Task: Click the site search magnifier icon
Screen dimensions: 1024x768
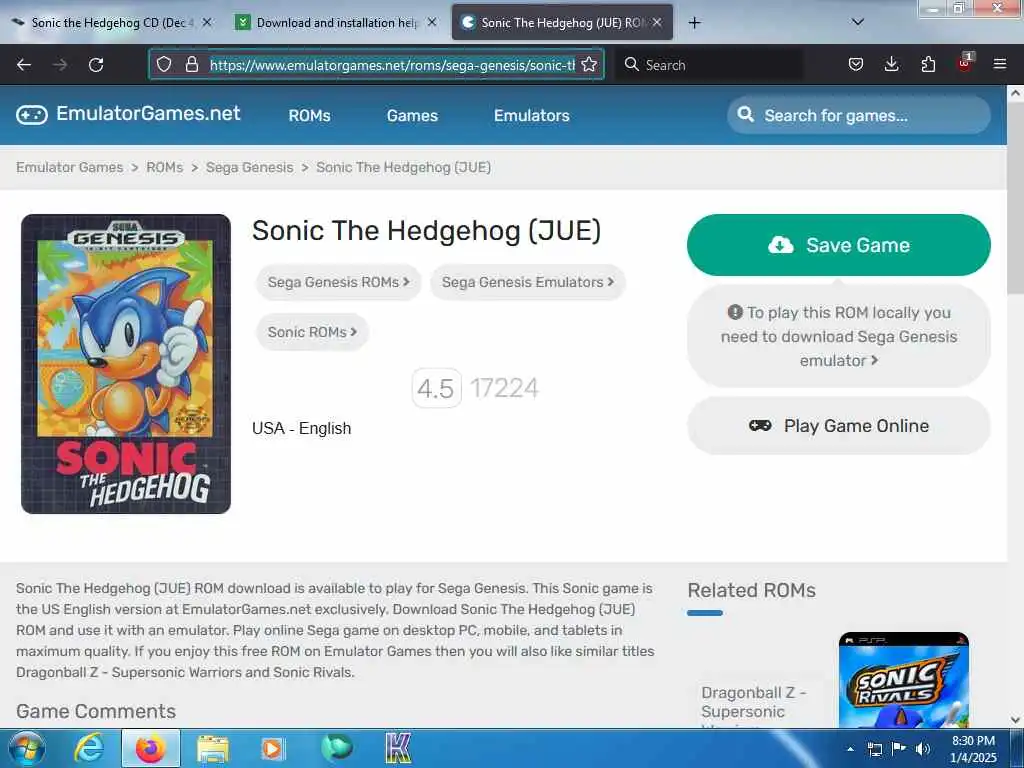Action: (745, 114)
